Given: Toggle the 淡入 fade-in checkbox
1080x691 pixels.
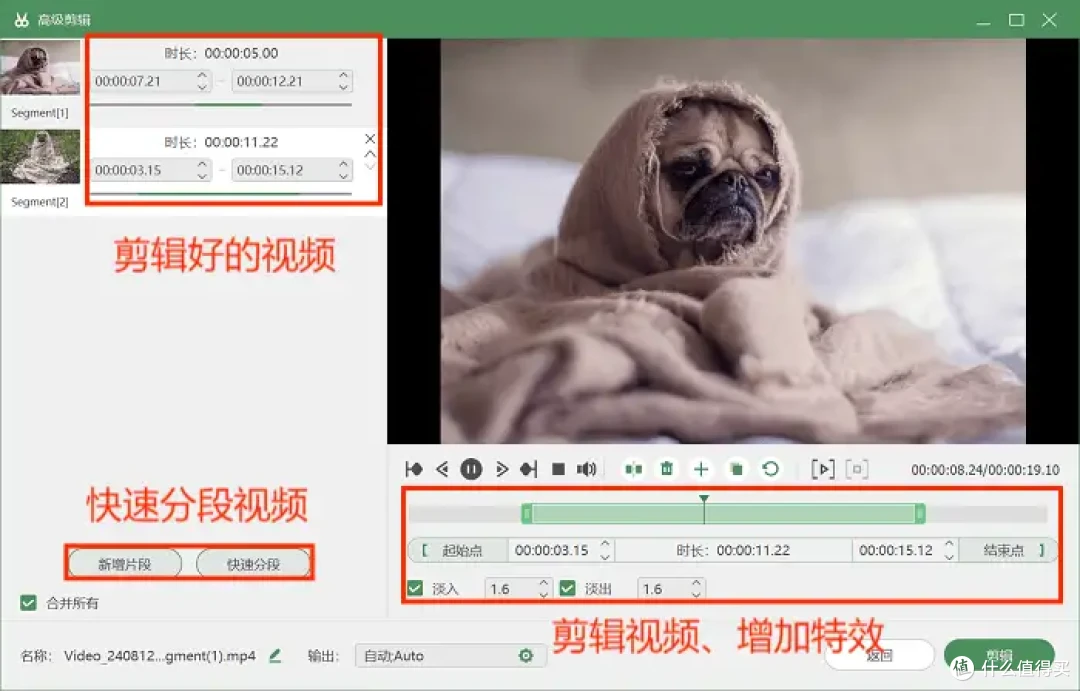Looking at the screenshot, I should click(x=415, y=588).
